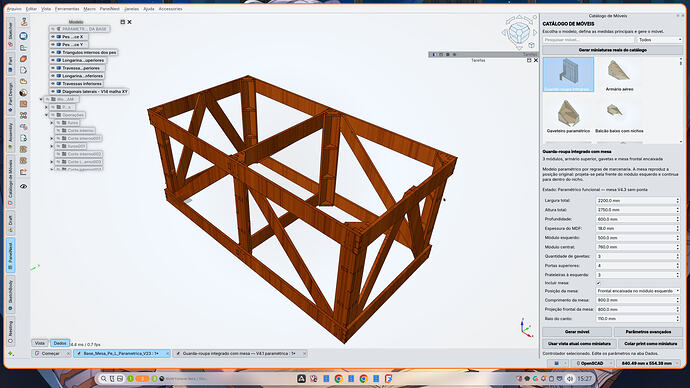This screenshot has width=690, height=388.
Task: Click Gerar miniaturas reais do catálogo
Action: click(x=613, y=50)
